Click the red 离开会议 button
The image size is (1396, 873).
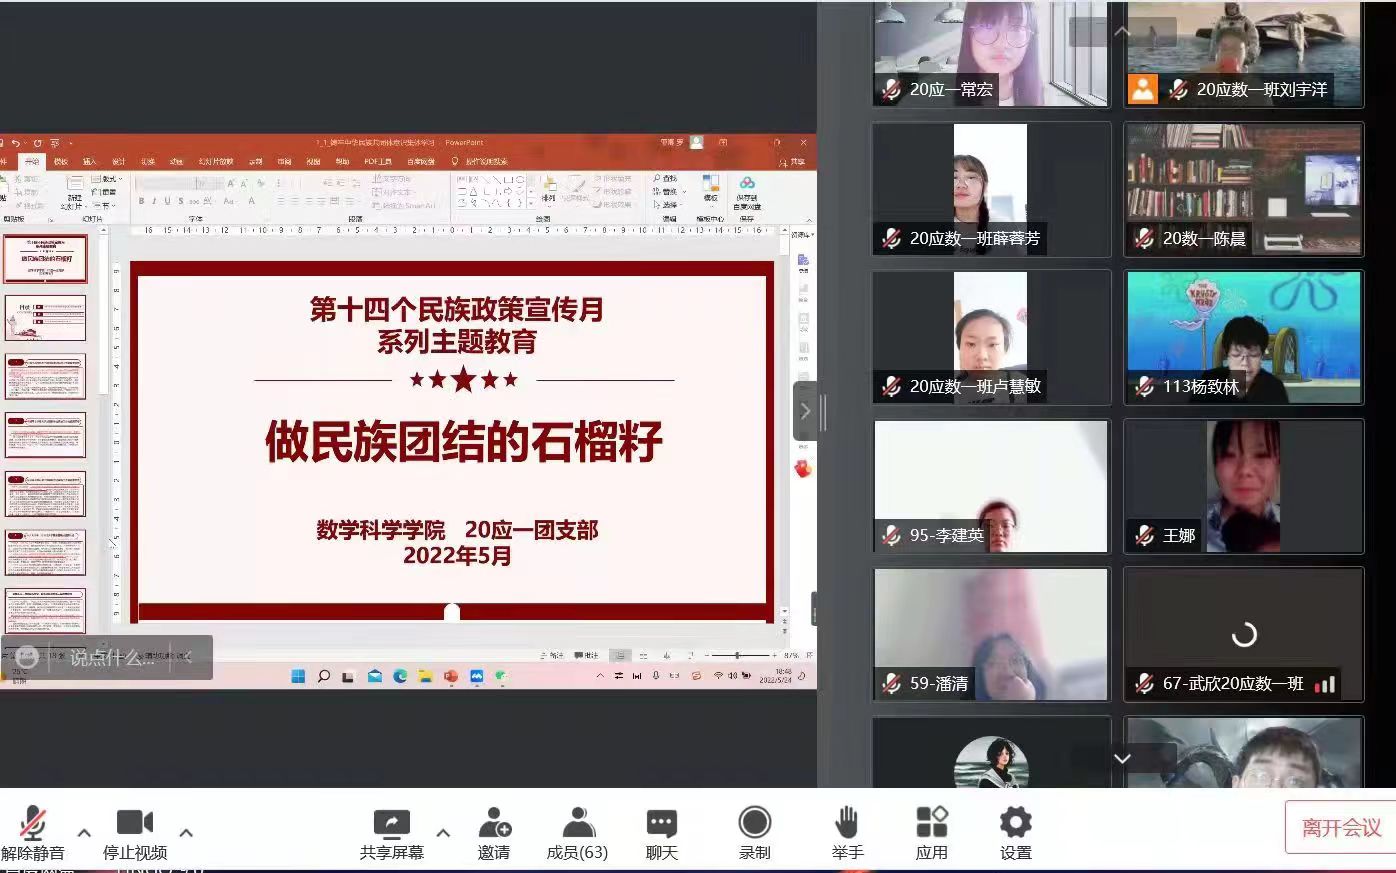1340,828
